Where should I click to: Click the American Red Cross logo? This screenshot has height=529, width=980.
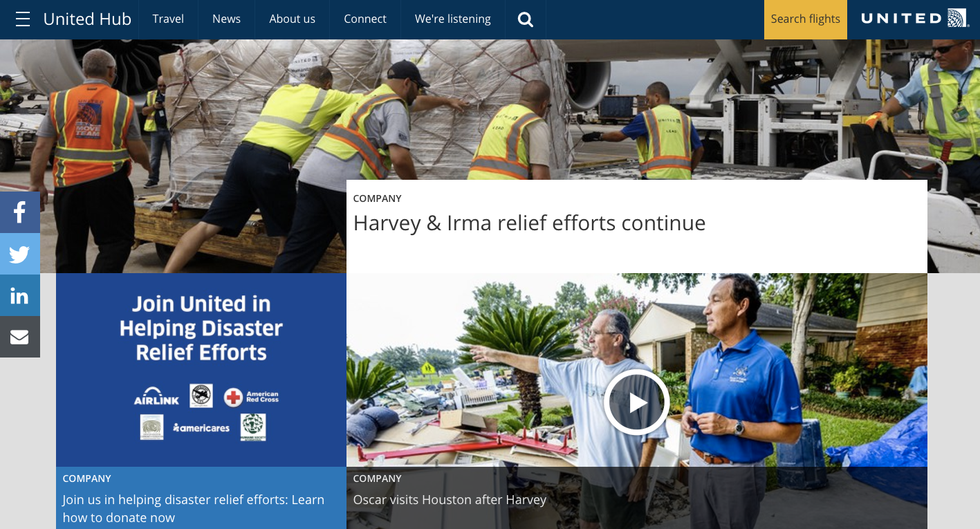tap(251, 397)
